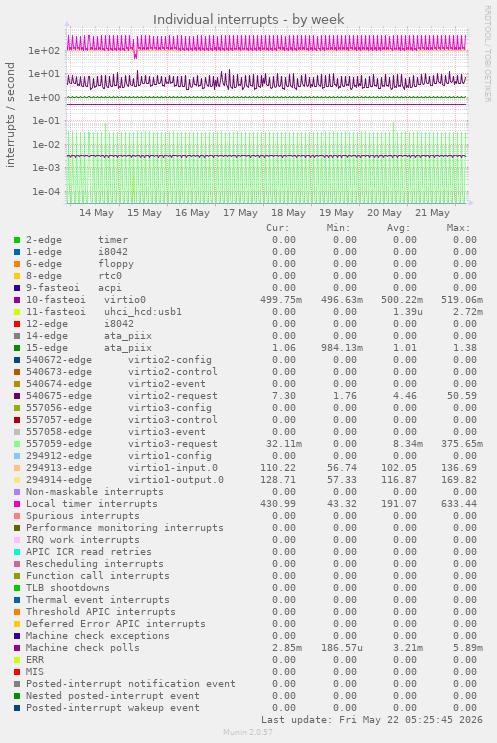Click the dark purple virtio2-request legend swatch
Viewport: 497px width, 743px height.
[17, 396]
